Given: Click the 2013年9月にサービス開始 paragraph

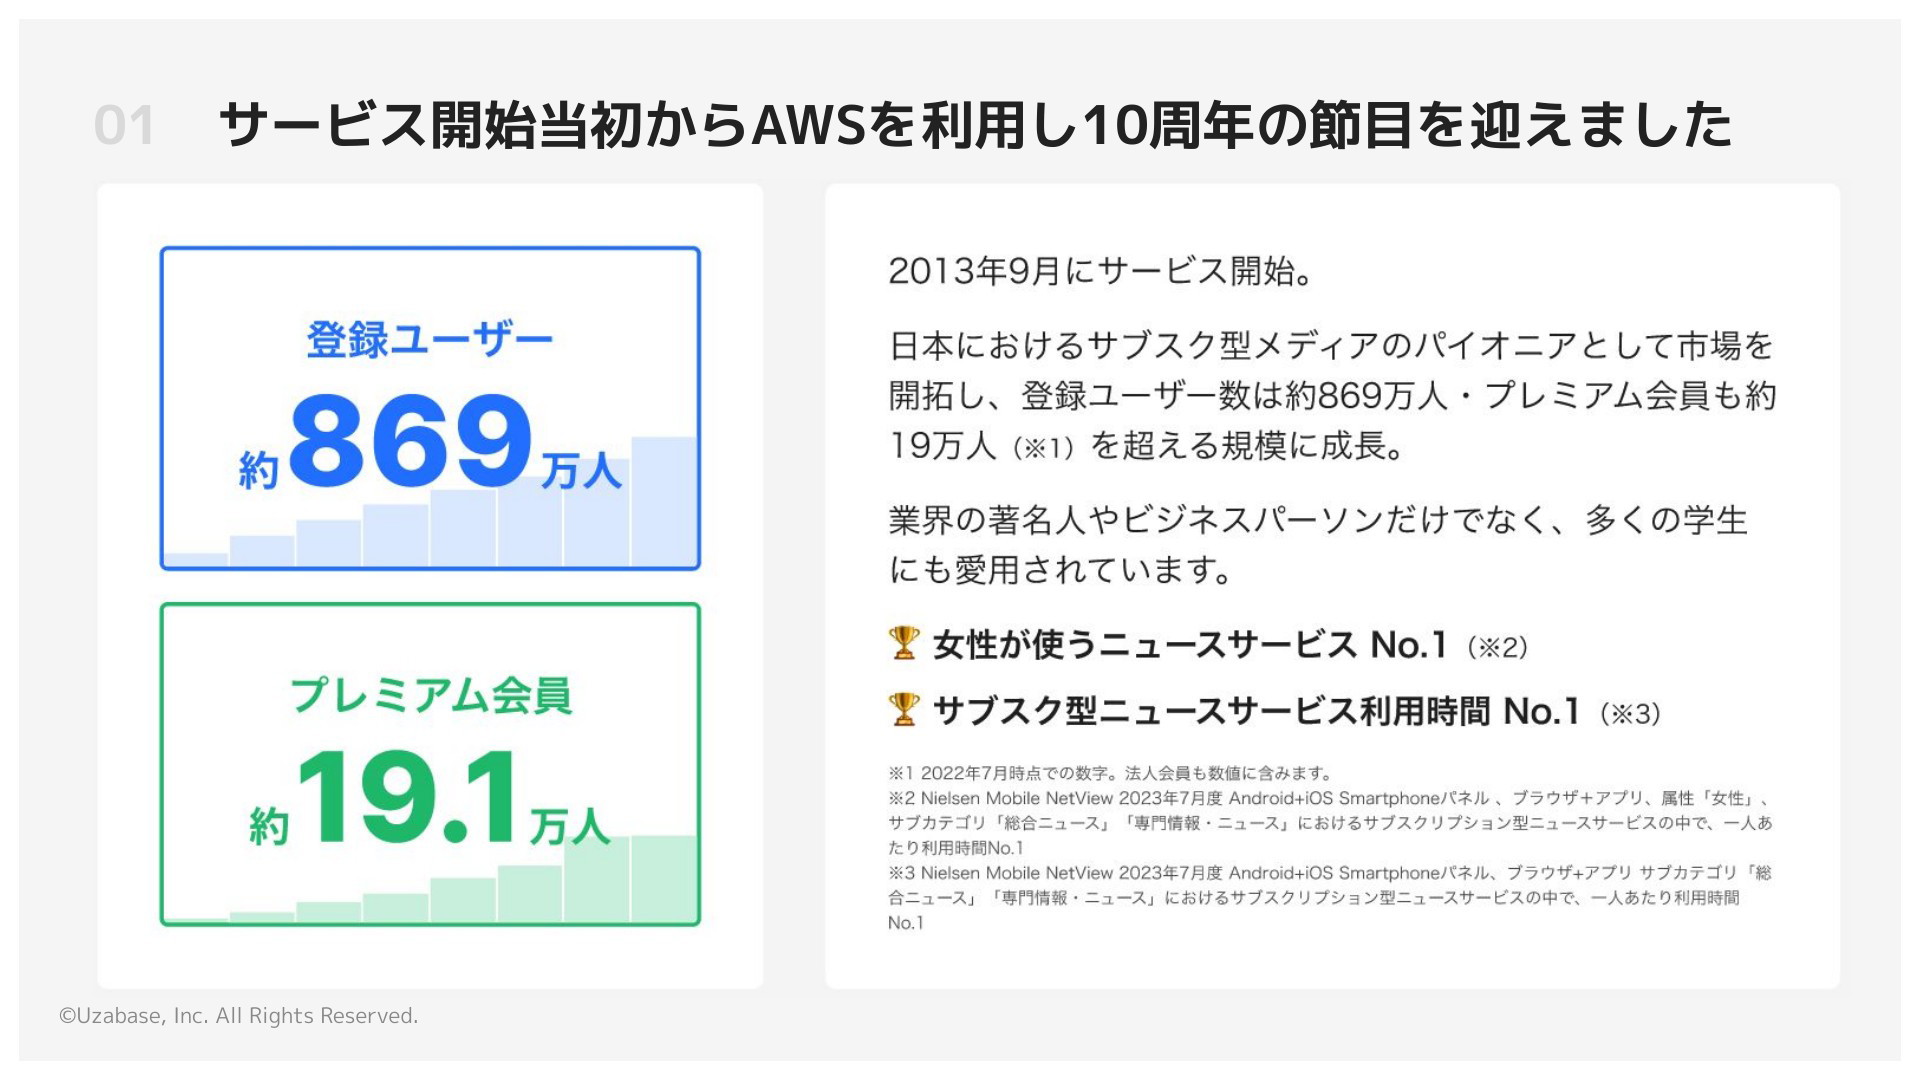Looking at the screenshot, I should [1101, 271].
